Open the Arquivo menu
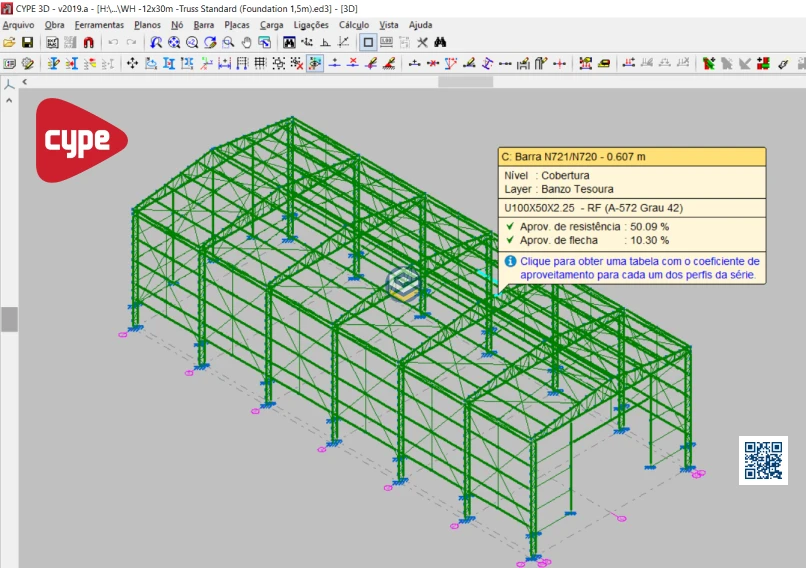Screen dimensions: 806x568 pyautogui.click(x=18, y=24)
